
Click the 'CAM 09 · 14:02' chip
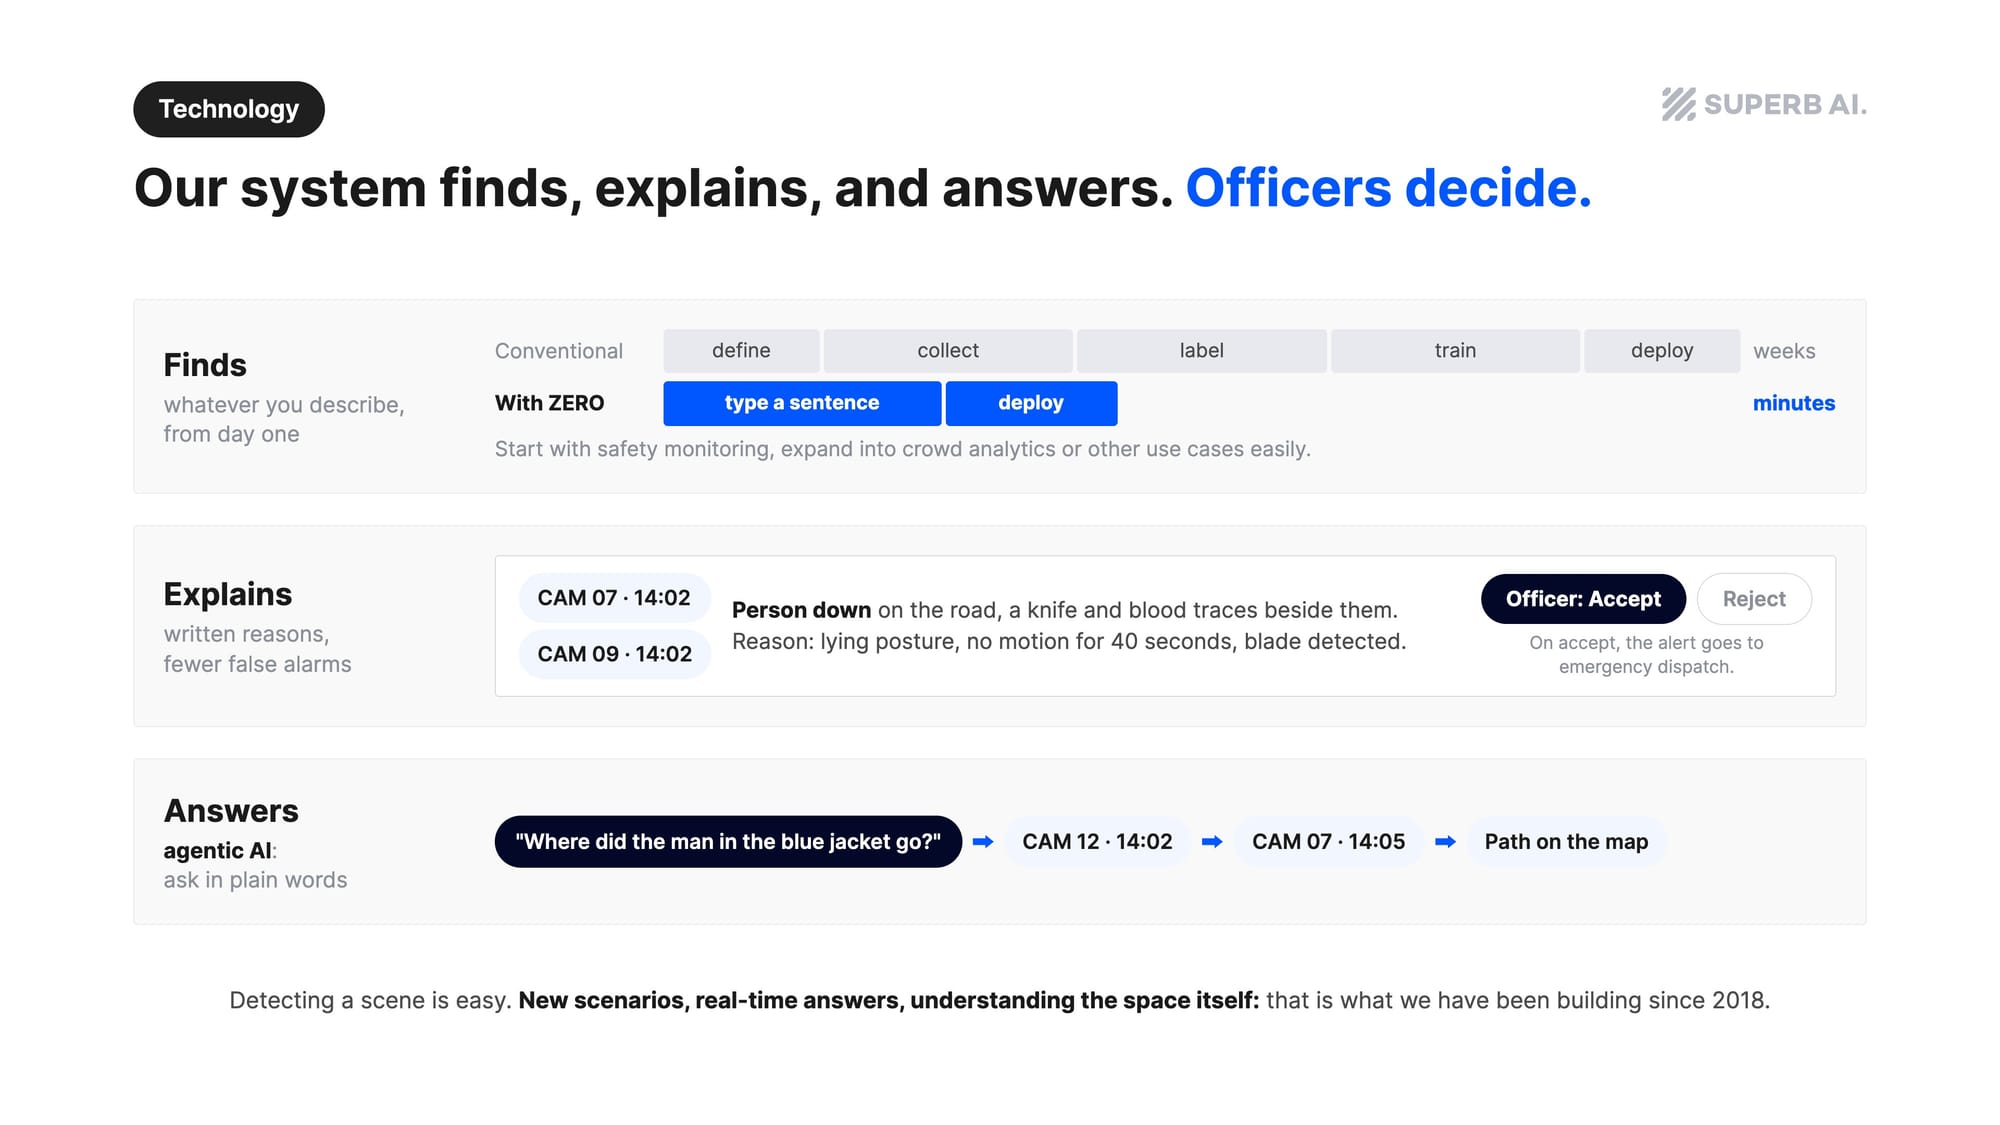coord(614,654)
